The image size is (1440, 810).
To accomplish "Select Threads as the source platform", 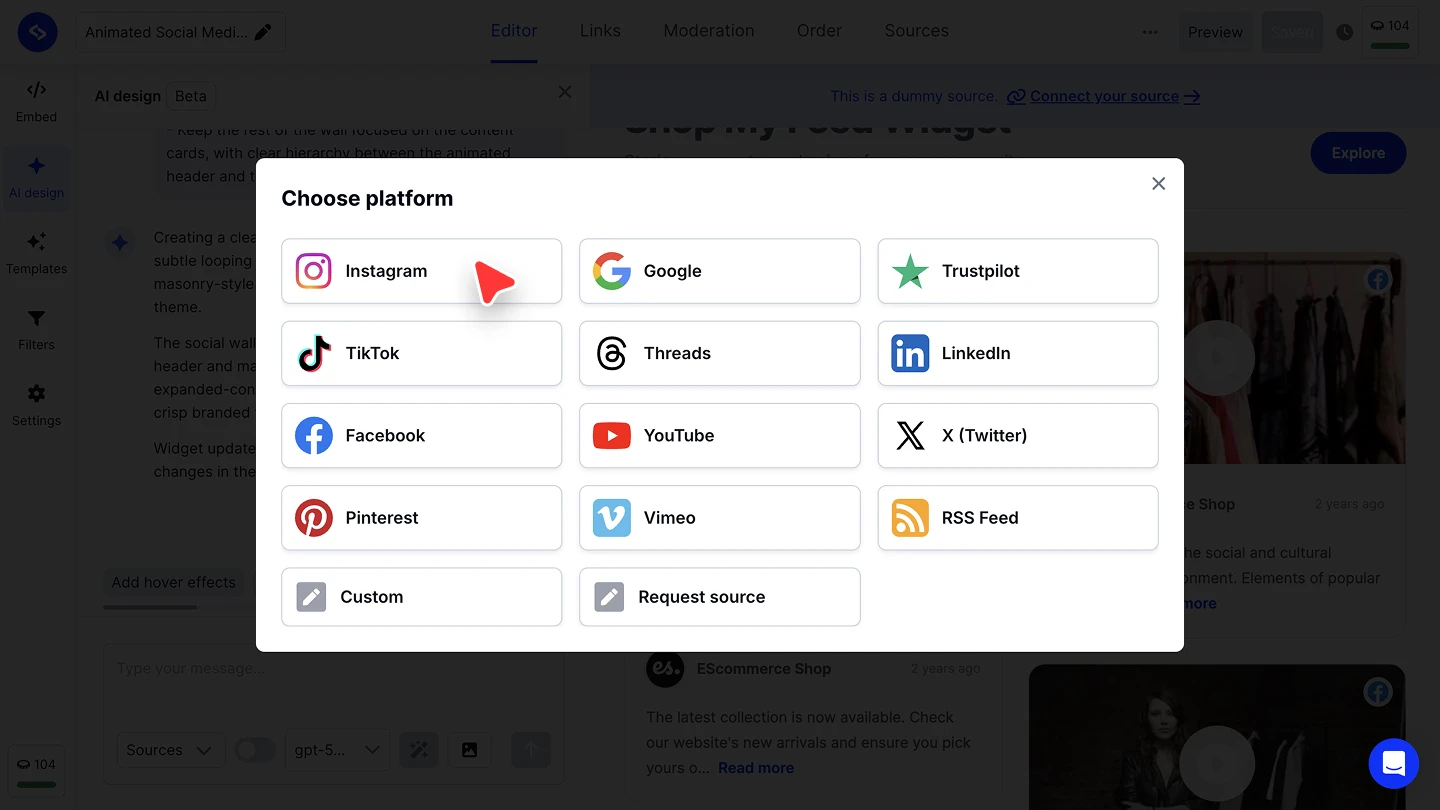I will [719, 353].
